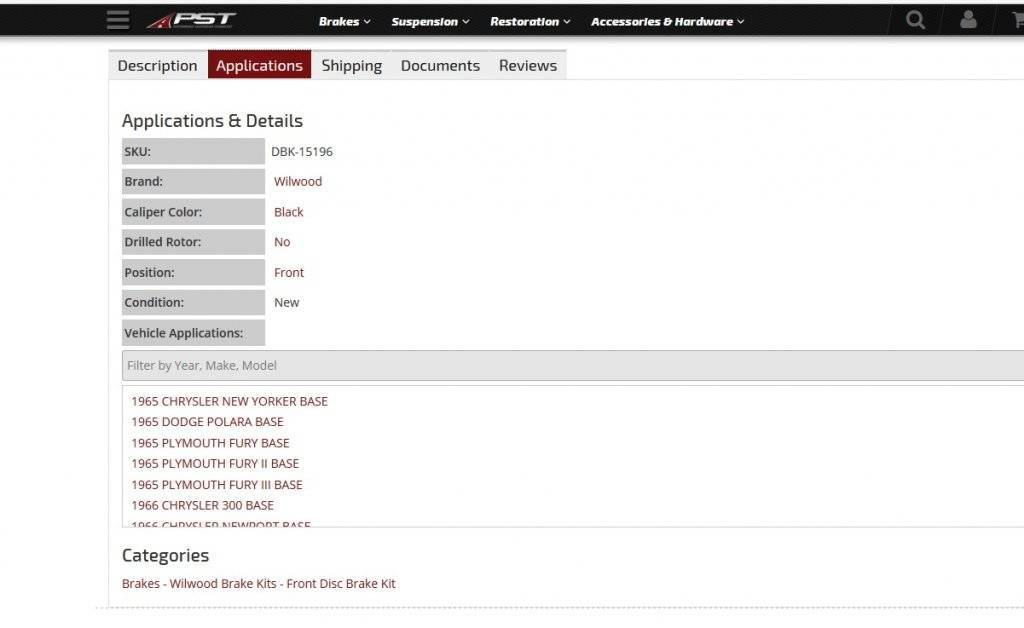Switch to the Documents tab
The height and width of the screenshot is (628, 1024).
pos(440,65)
